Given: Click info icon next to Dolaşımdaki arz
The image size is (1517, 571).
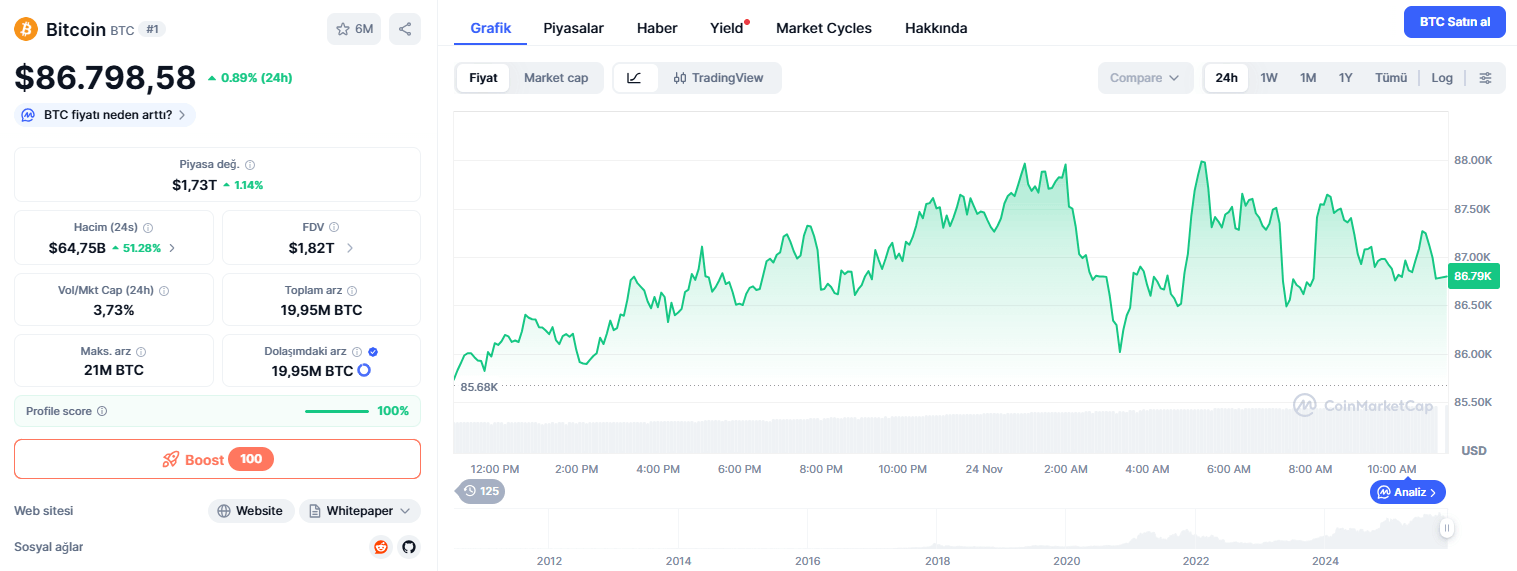Looking at the screenshot, I should [x=357, y=352].
